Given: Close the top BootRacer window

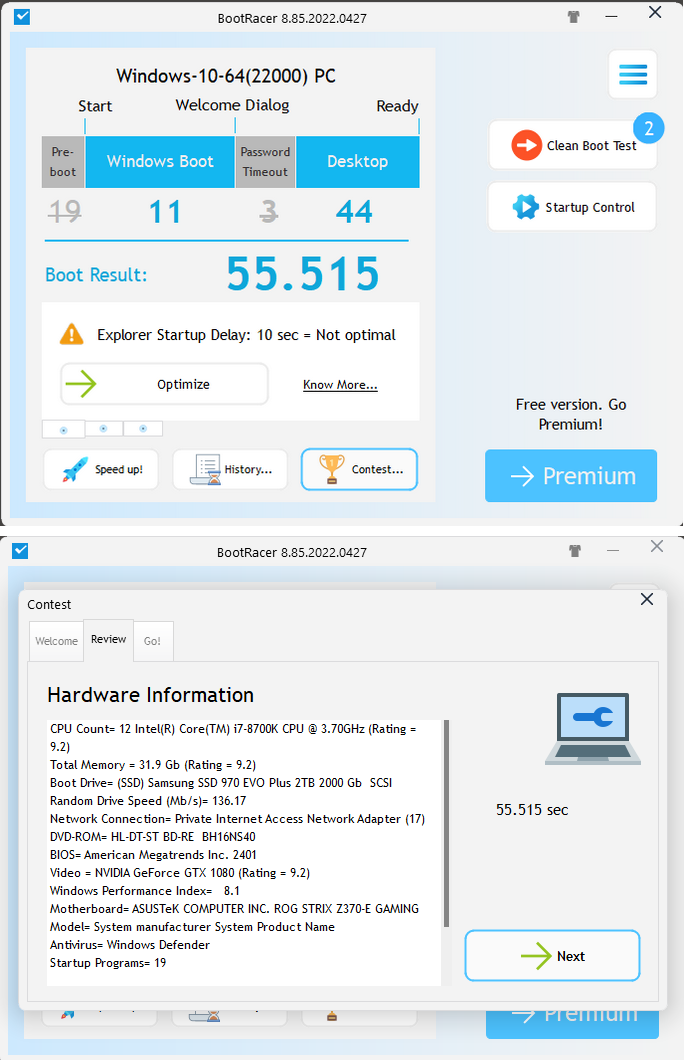Looking at the screenshot, I should click(655, 13).
